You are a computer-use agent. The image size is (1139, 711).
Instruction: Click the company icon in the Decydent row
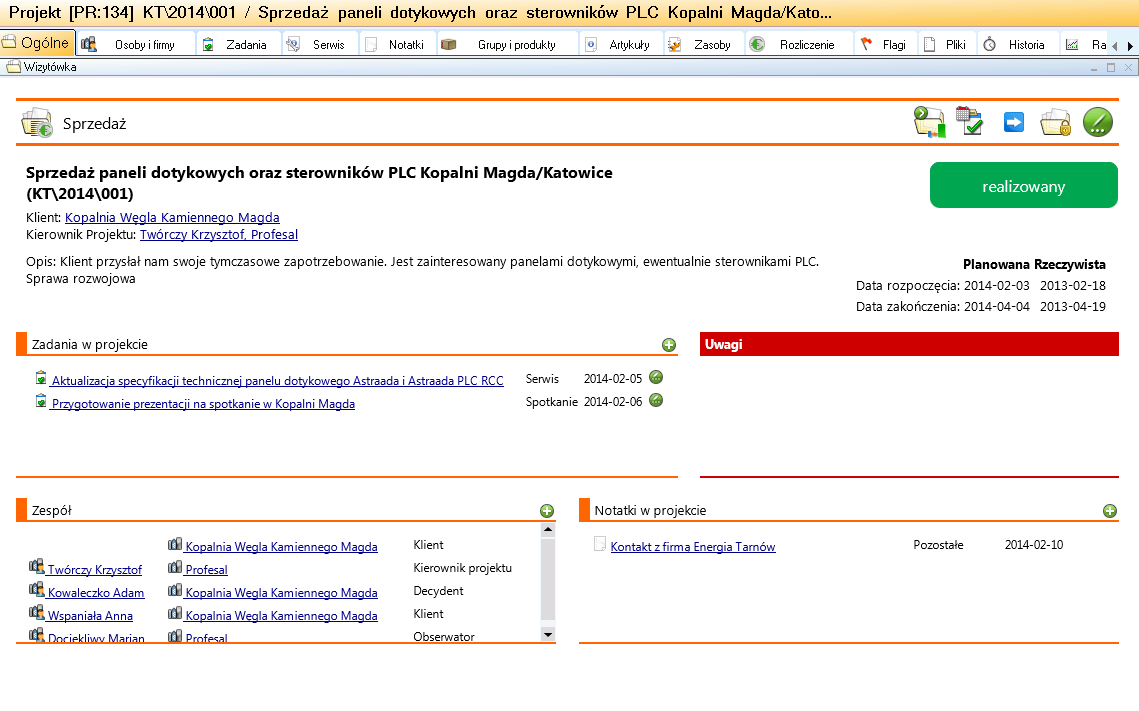175,590
